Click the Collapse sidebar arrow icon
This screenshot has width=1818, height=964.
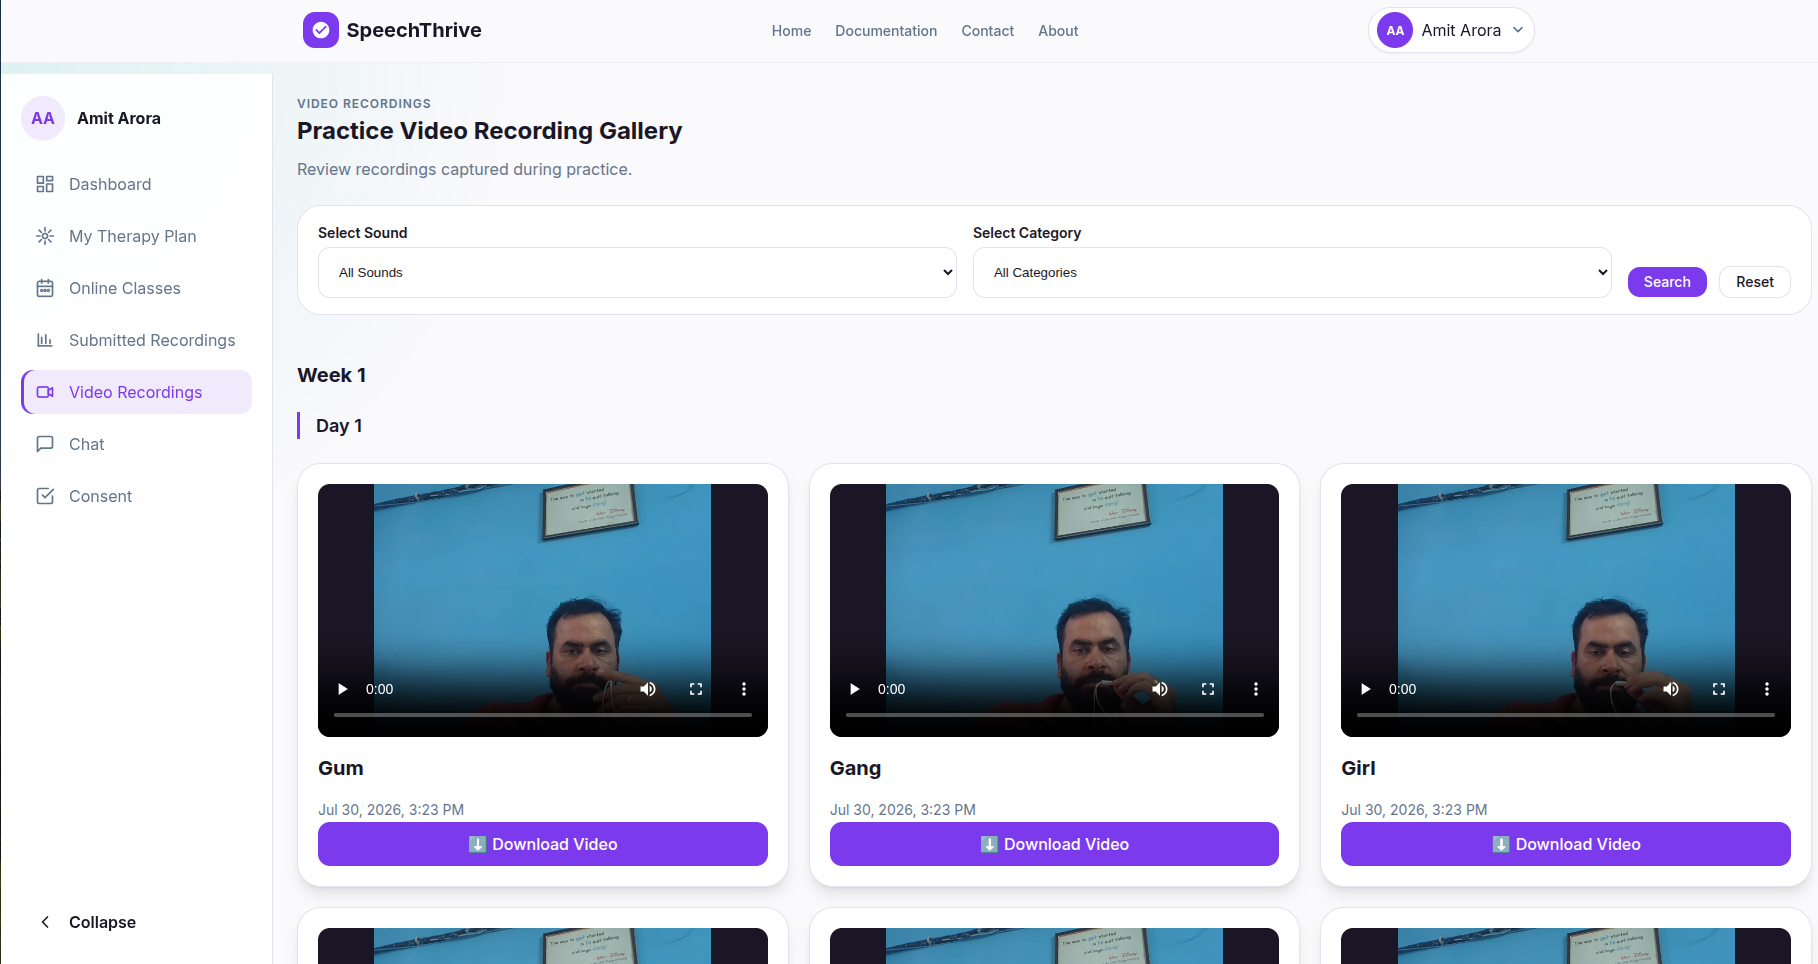click(45, 922)
